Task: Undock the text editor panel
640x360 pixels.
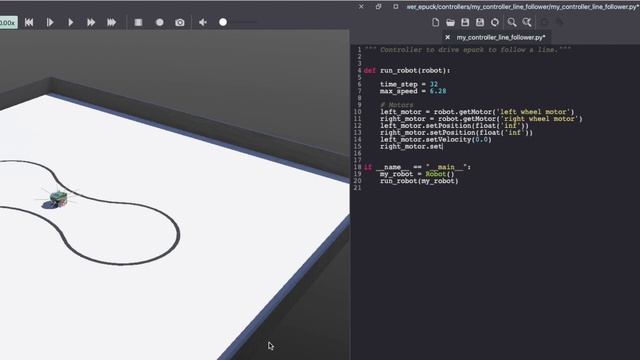Action: [378, 7]
